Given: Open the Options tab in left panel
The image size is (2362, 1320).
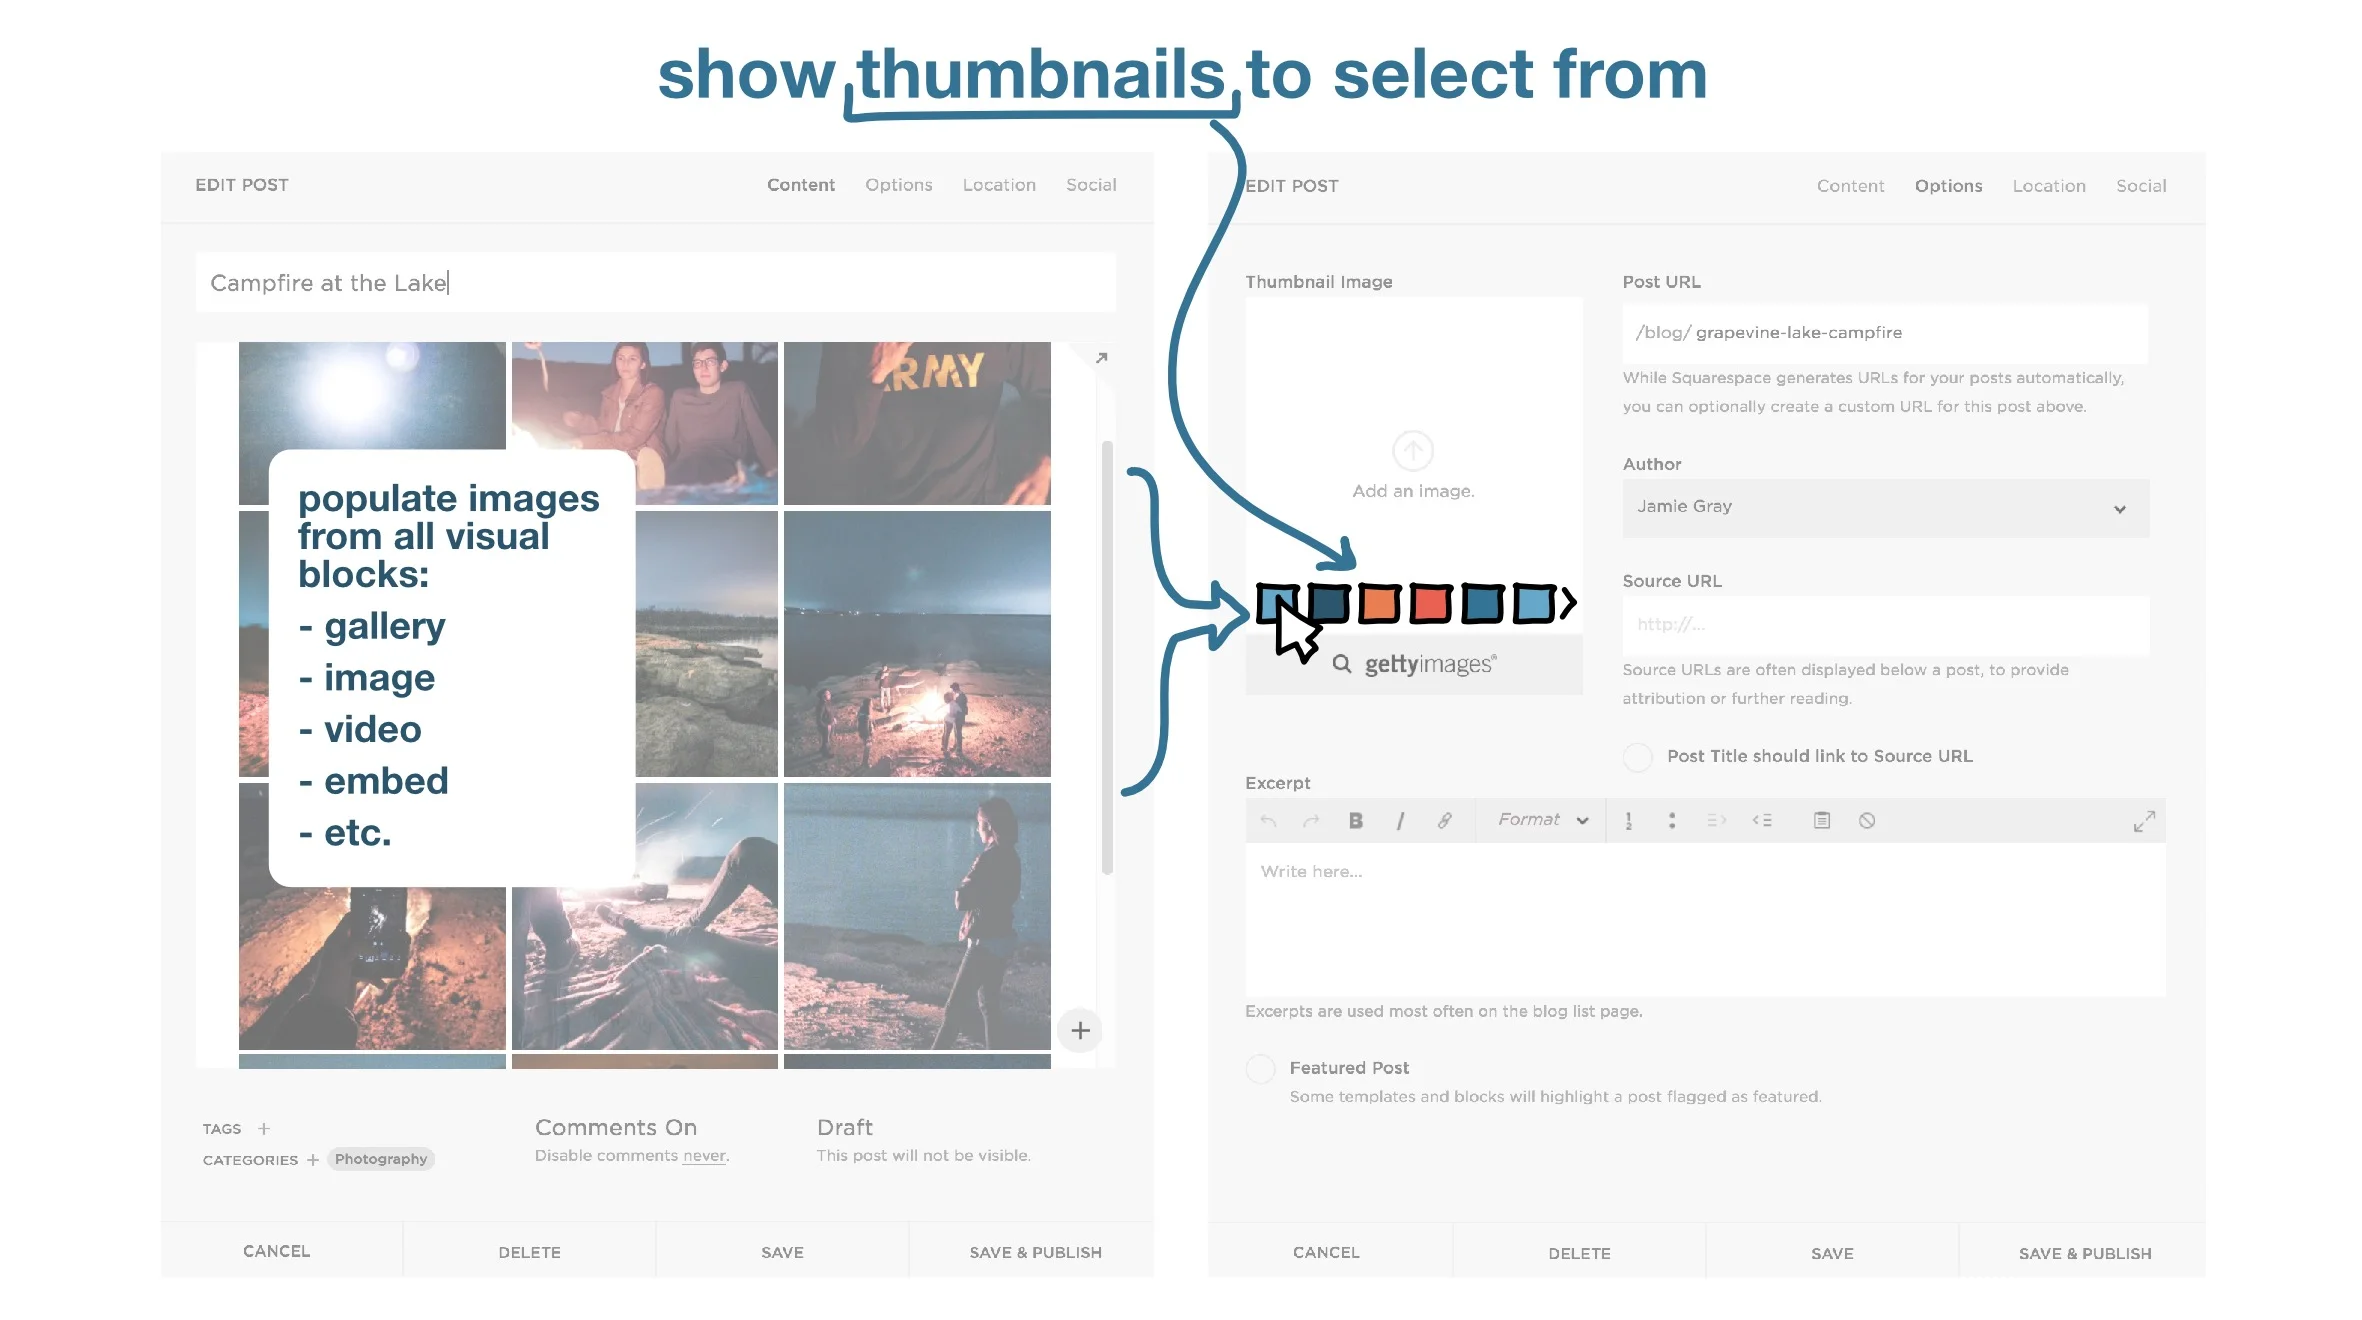Looking at the screenshot, I should (898, 185).
